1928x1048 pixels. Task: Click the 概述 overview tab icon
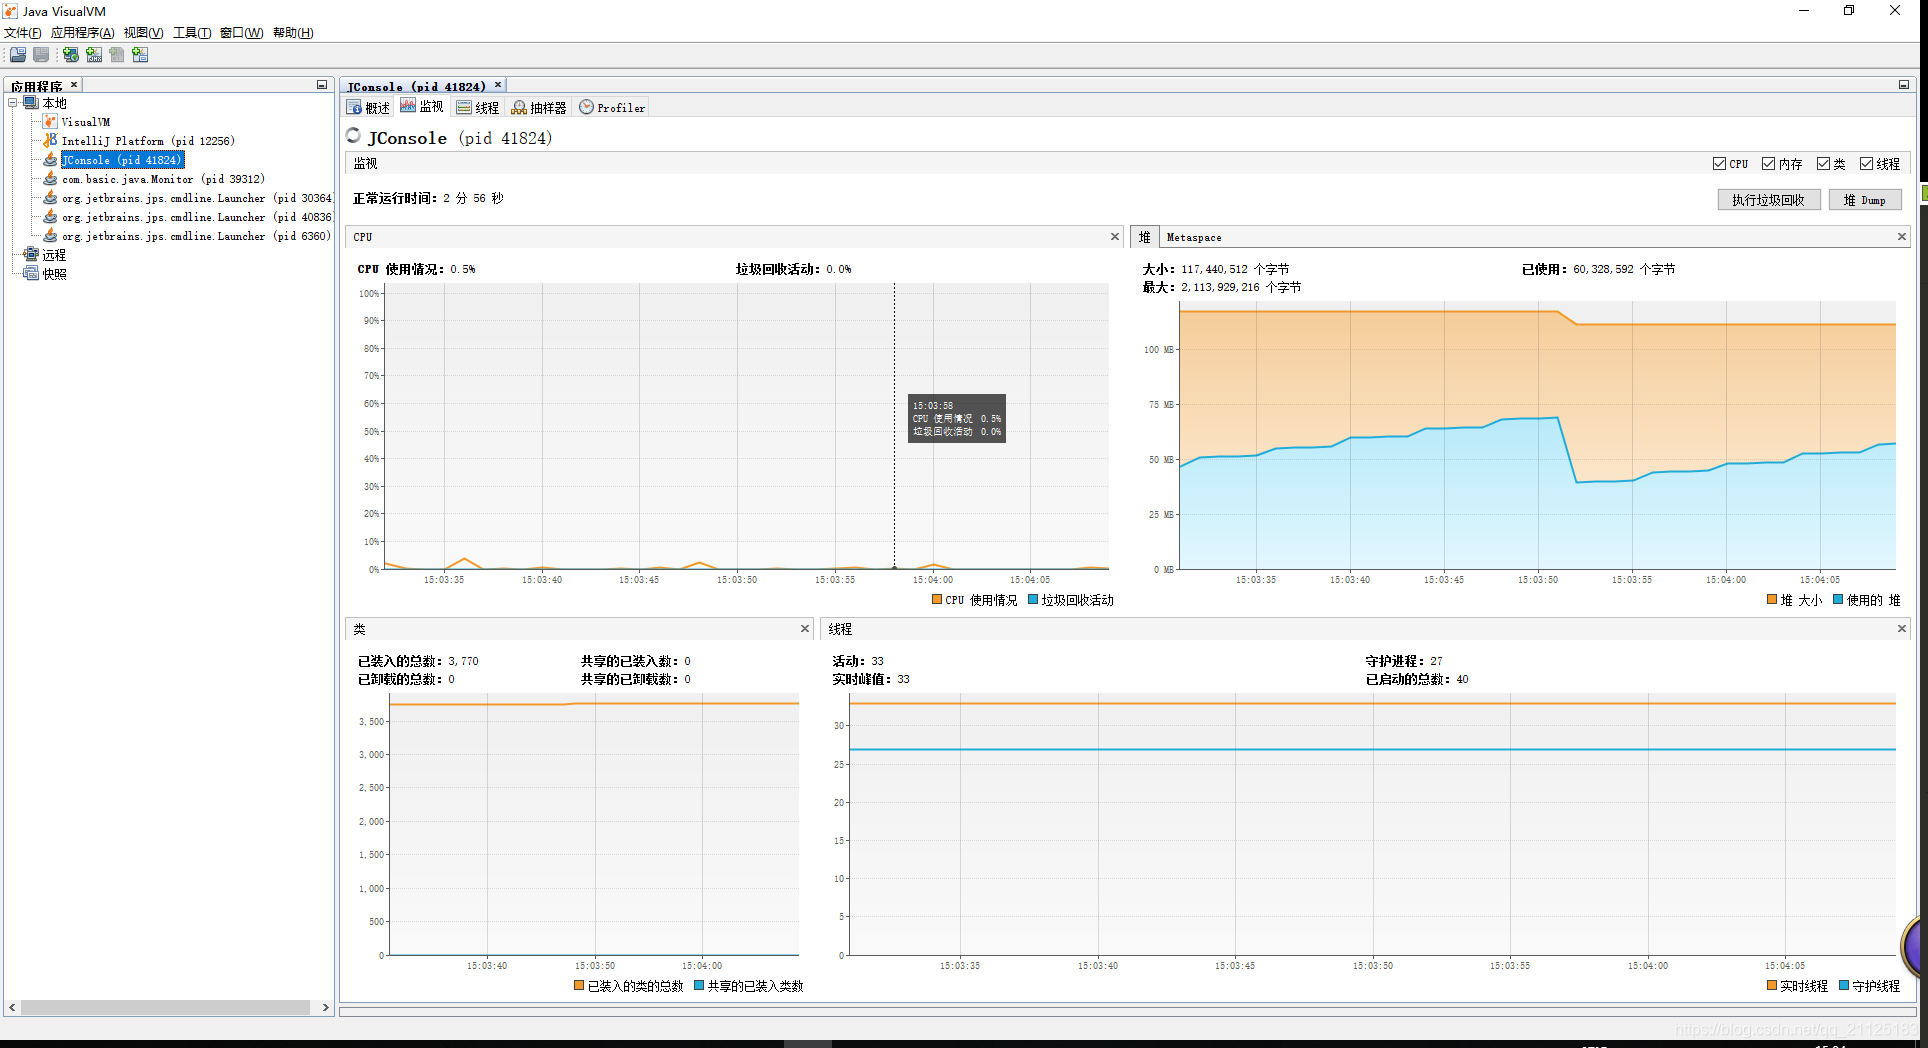tap(355, 108)
